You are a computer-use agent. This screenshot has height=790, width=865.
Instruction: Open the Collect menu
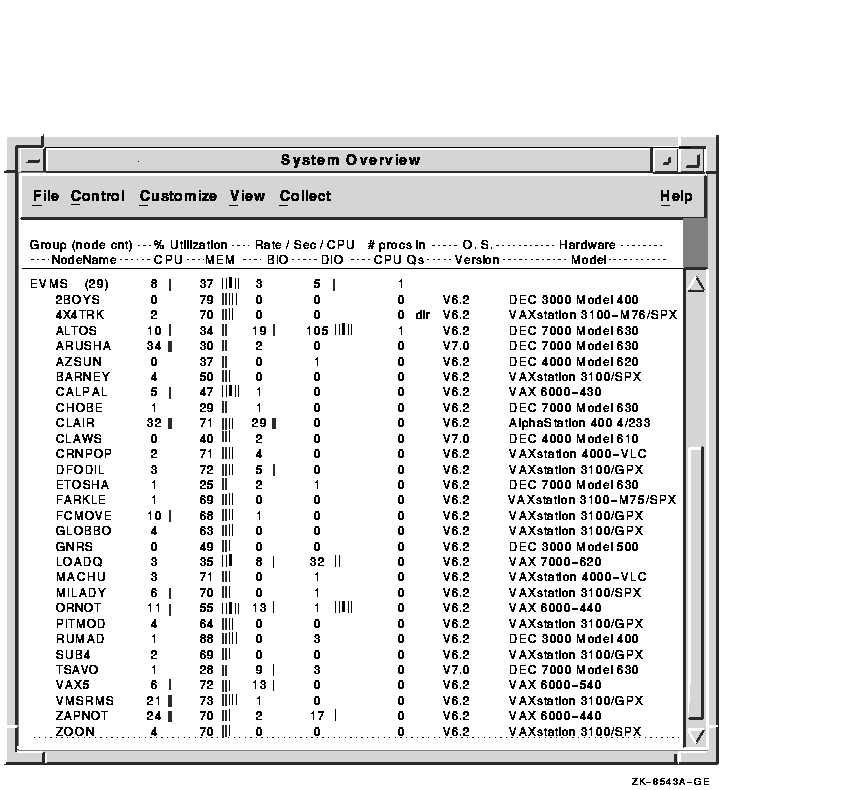[x=305, y=197]
